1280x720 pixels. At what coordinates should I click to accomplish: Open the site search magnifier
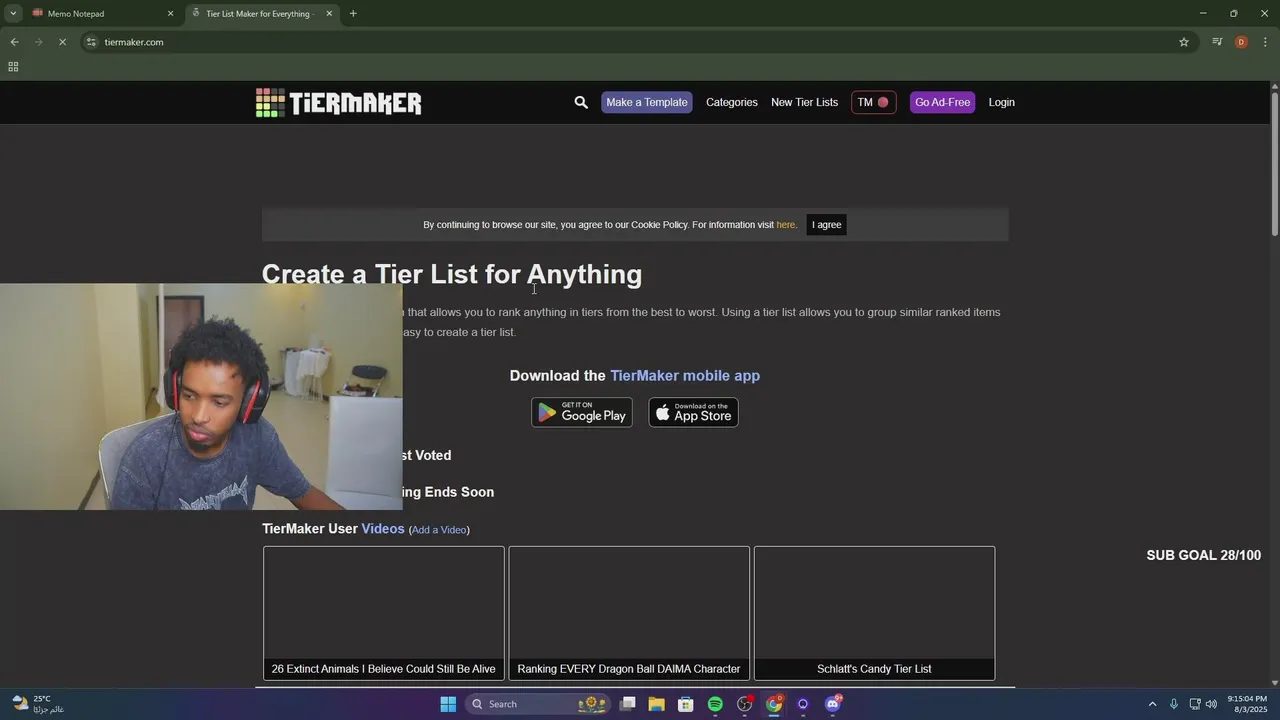581,102
